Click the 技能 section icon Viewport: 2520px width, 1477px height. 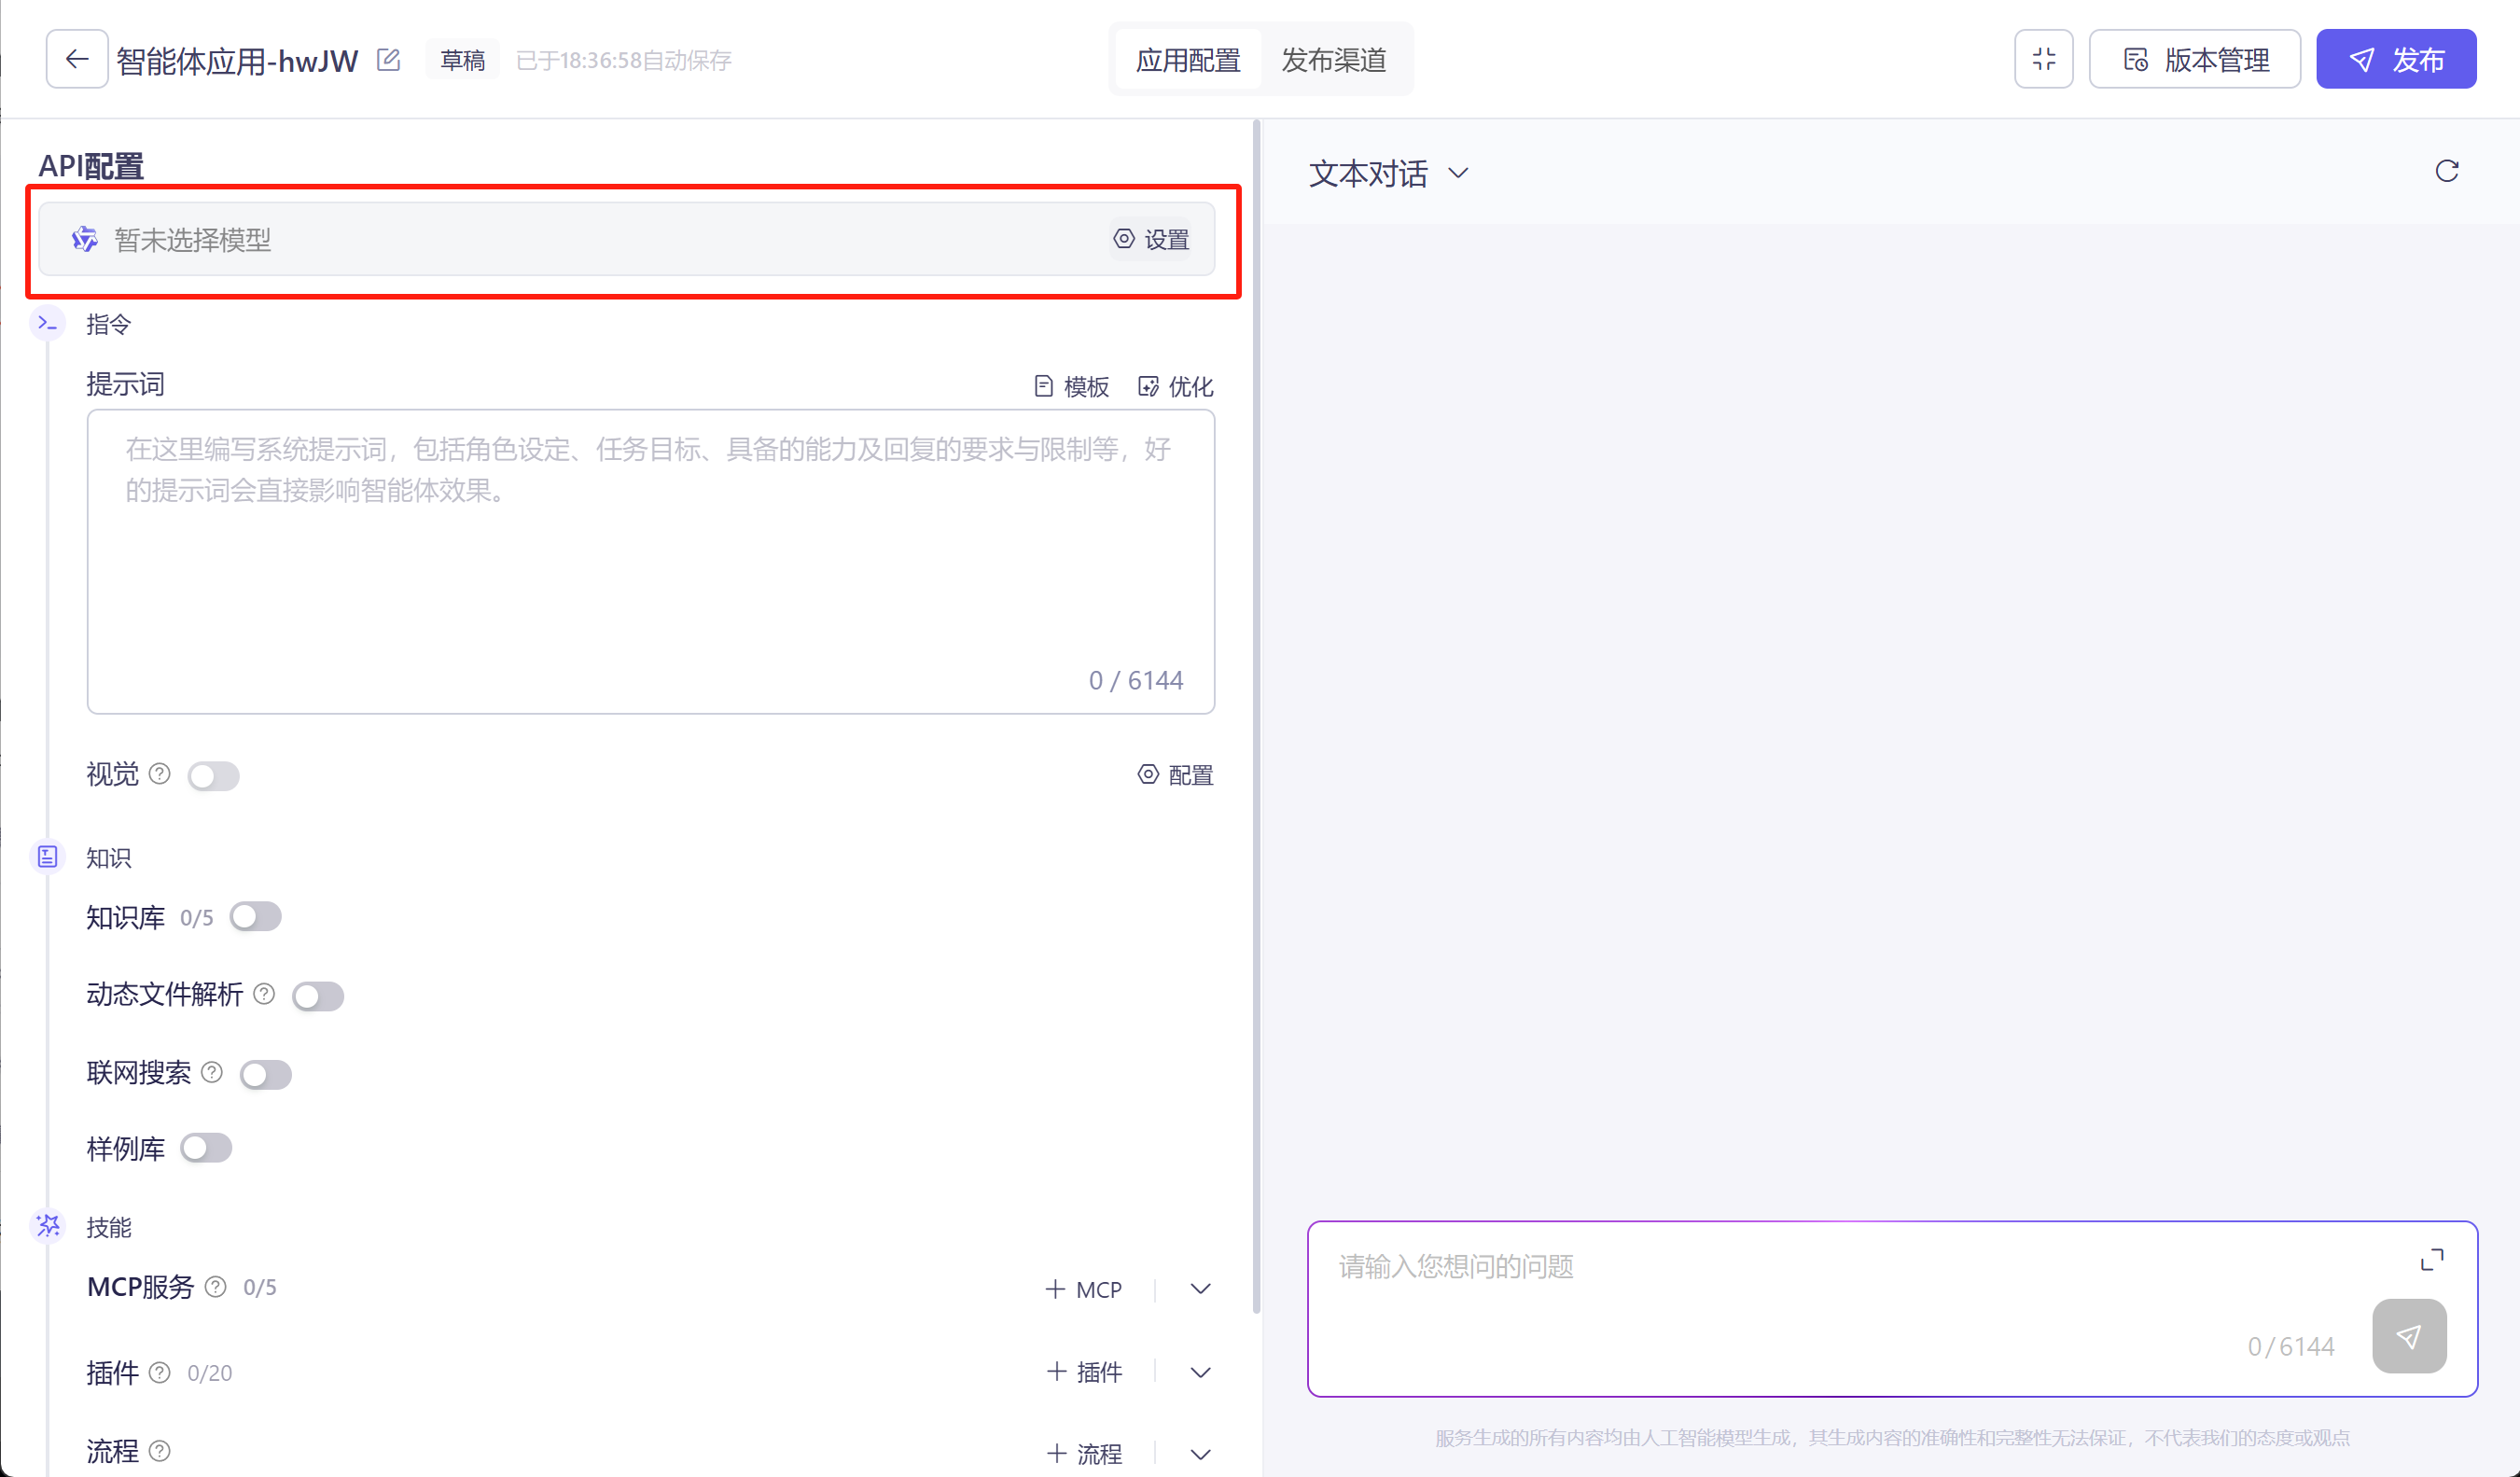tap(47, 1225)
